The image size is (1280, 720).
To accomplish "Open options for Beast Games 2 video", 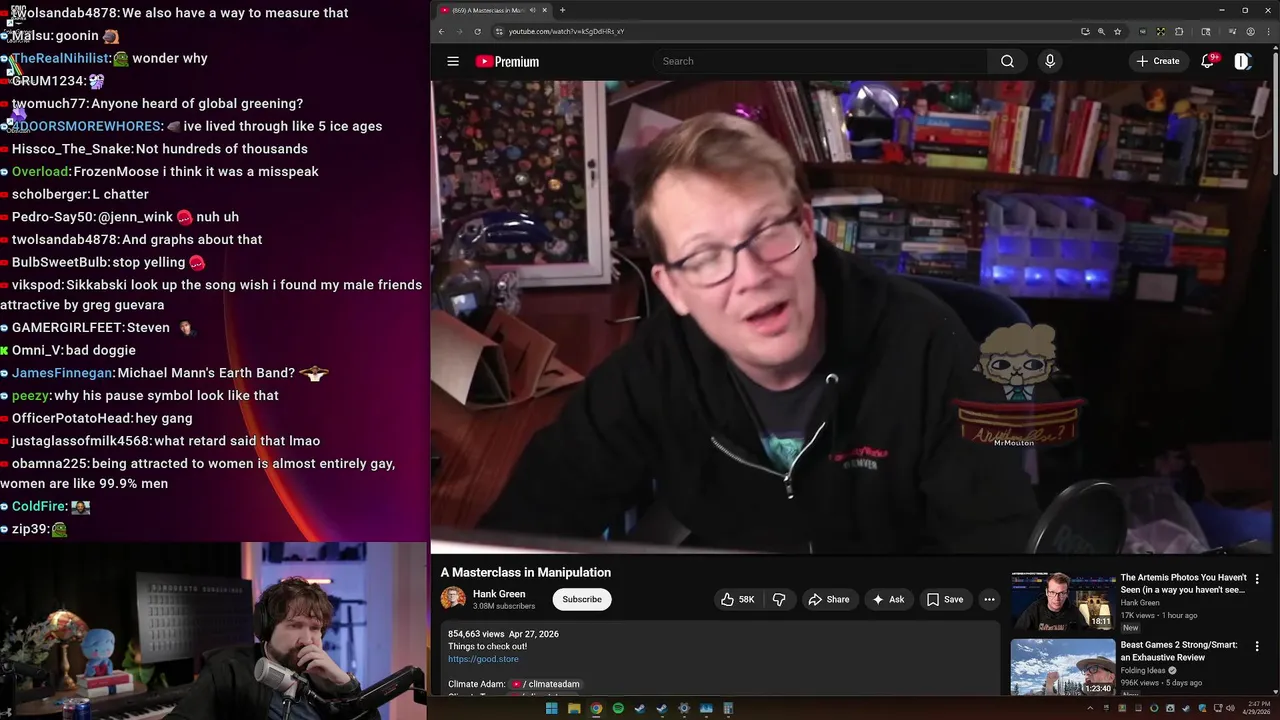I will pyautogui.click(x=1257, y=646).
